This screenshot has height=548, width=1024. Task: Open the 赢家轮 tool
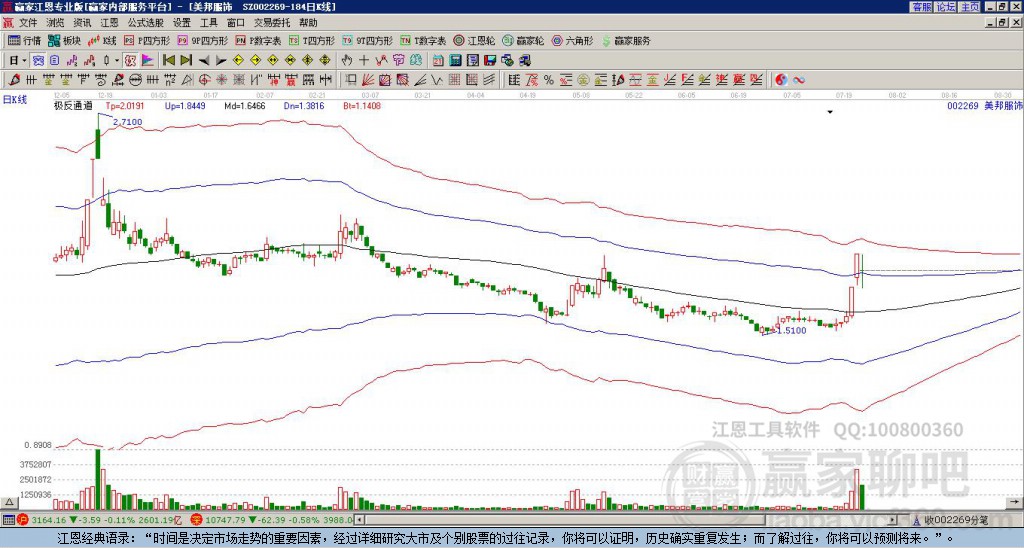pyautogui.click(x=523, y=40)
